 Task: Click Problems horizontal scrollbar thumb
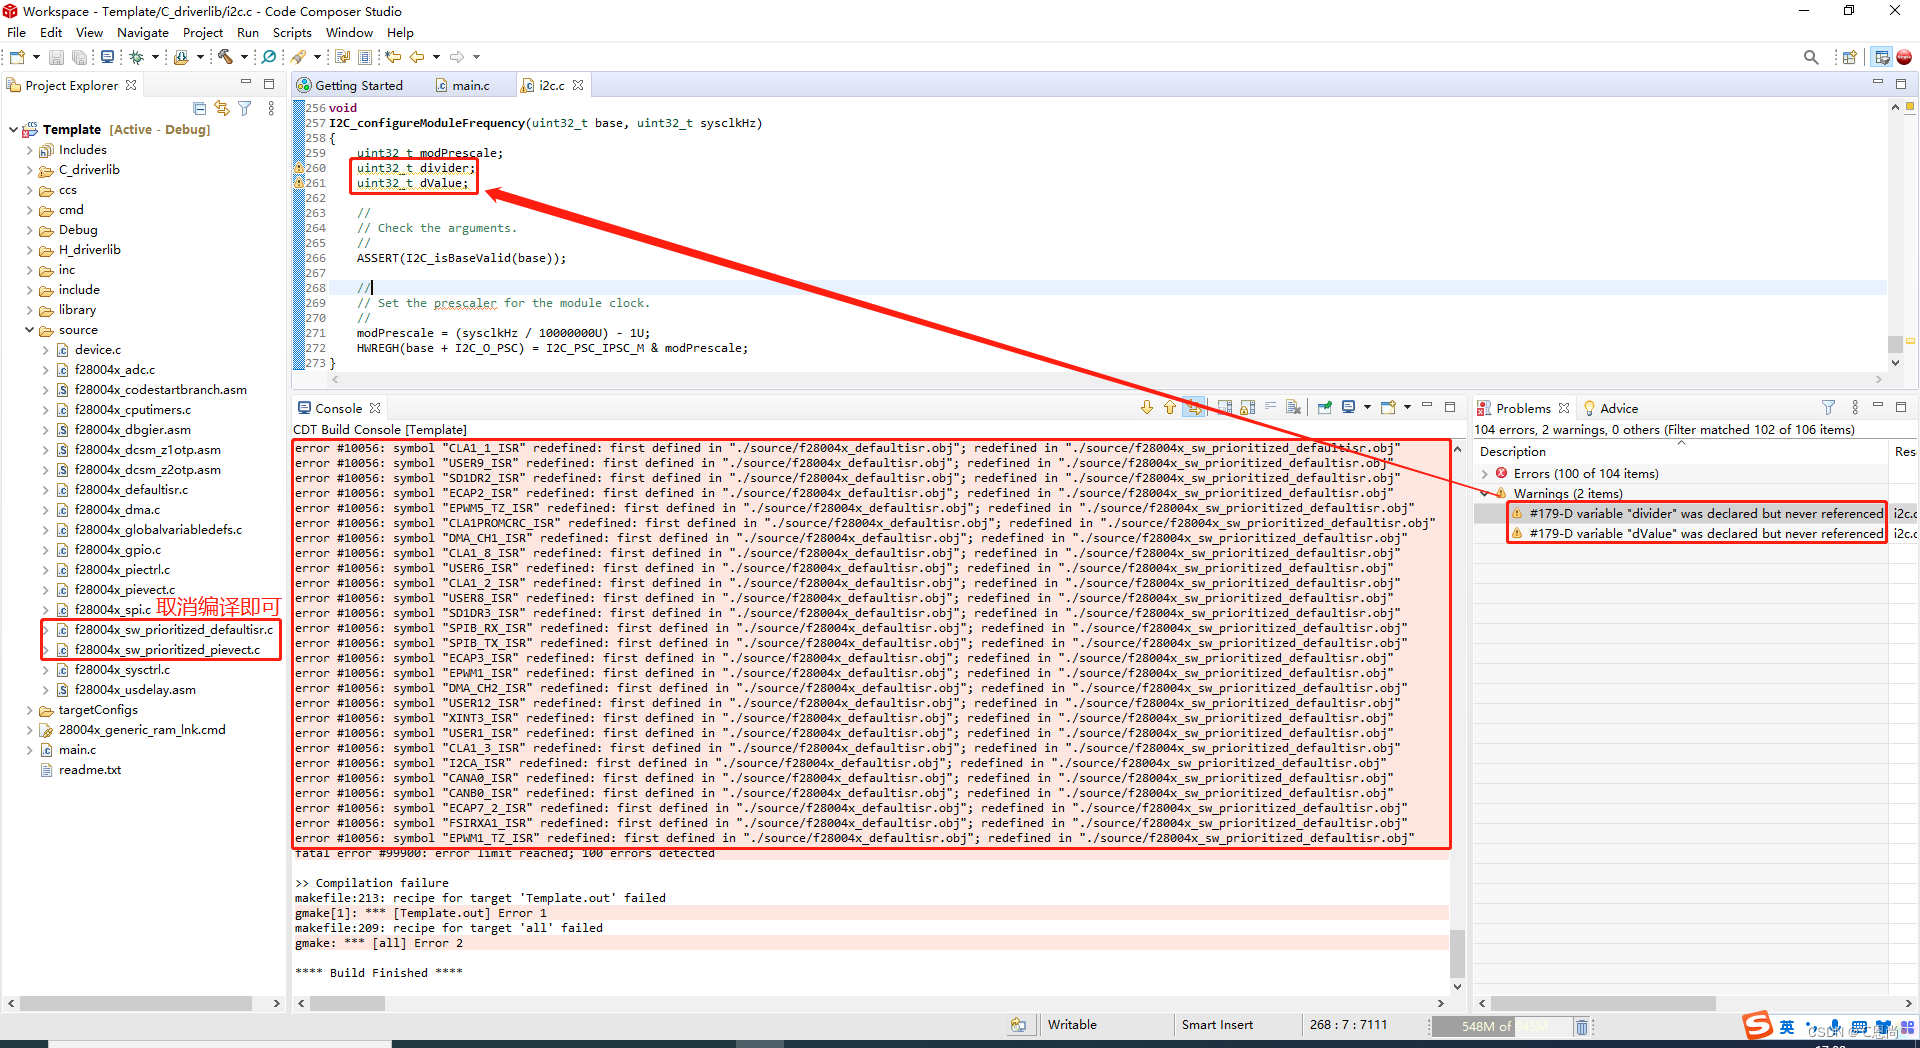click(x=1603, y=1003)
